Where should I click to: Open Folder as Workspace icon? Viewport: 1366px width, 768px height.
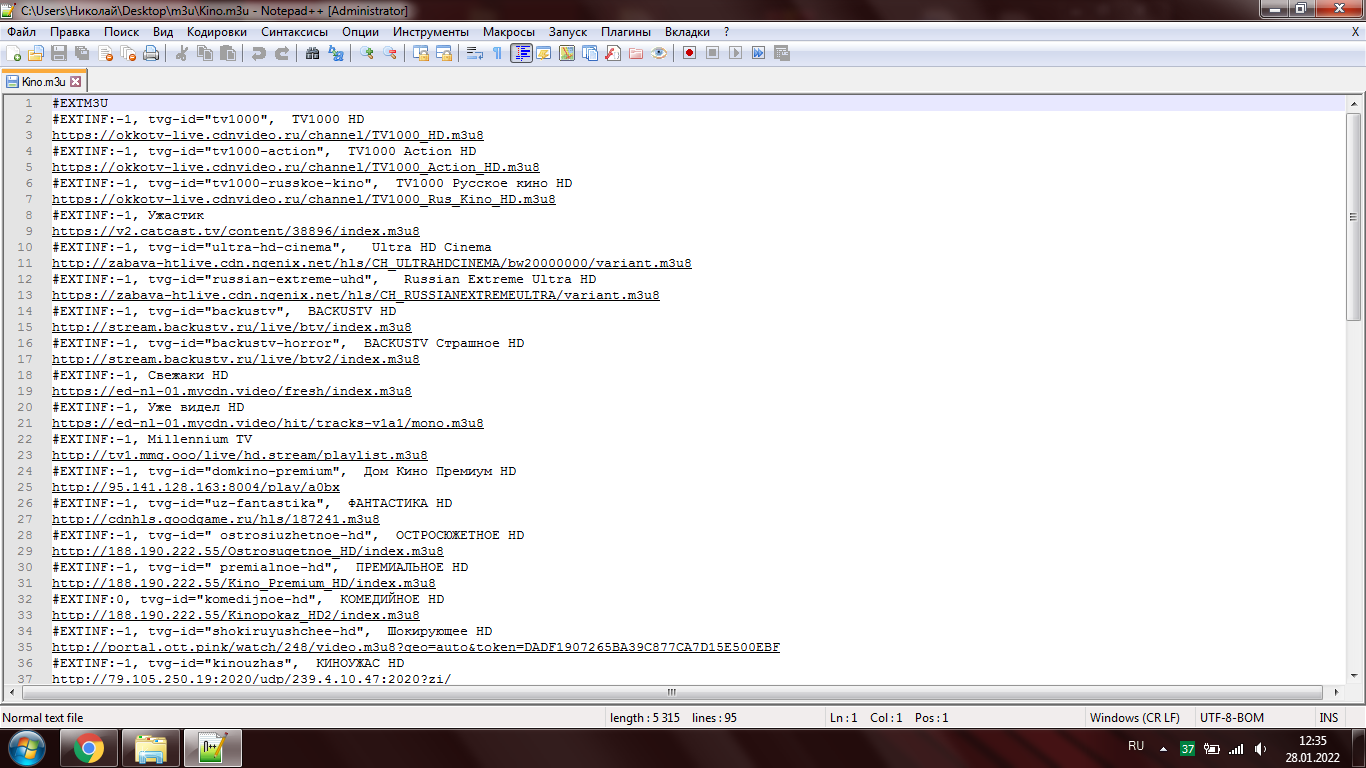pyautogui.click(x=636, y=53)
